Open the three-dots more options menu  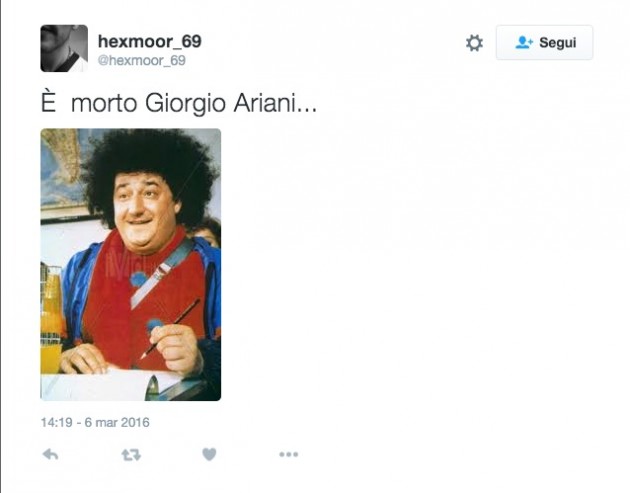(x=288, y=454)
